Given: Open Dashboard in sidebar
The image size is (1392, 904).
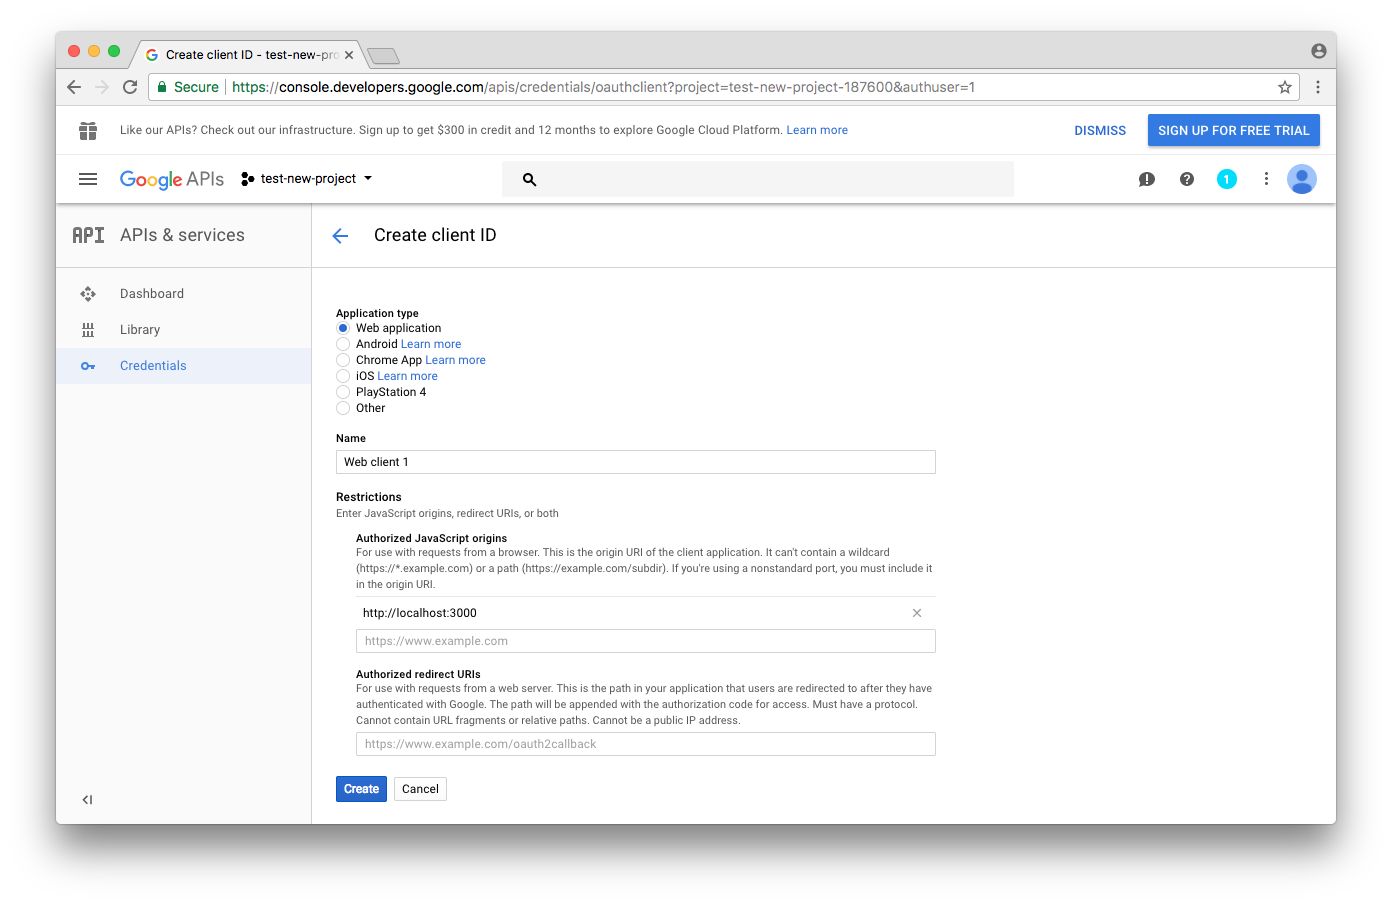Looking at the screenshot, I should tap(152, 294).
